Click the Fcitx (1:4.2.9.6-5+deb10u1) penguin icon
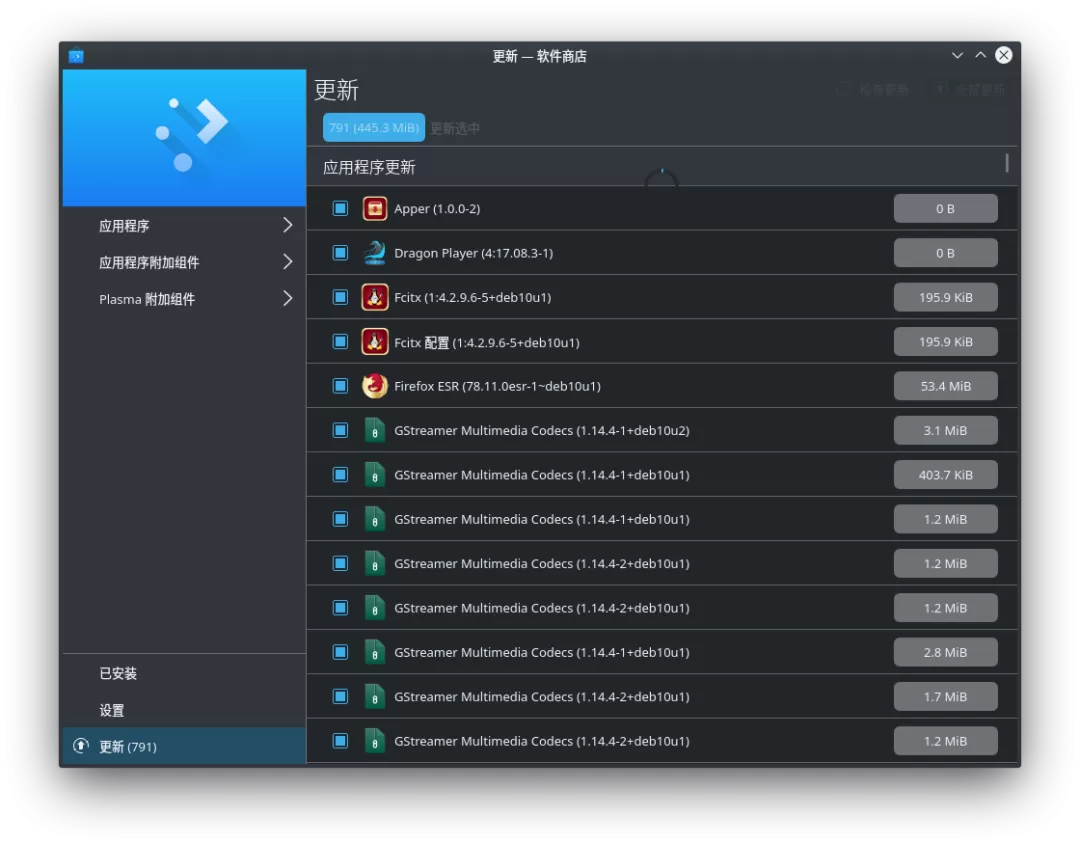 click(375, 297)
